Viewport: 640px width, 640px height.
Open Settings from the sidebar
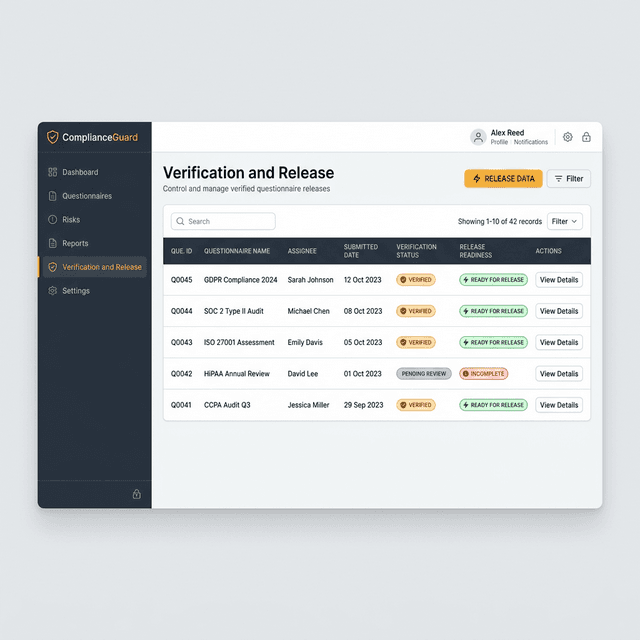point(94,291)
